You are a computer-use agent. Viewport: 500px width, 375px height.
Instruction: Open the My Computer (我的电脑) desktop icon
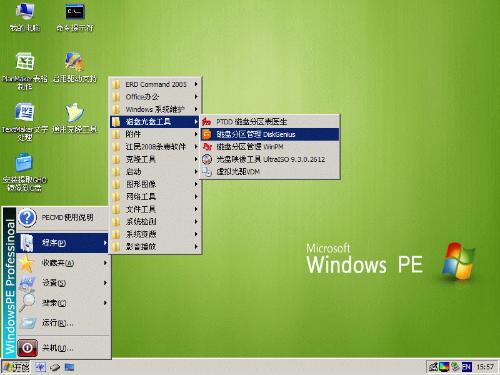pos(25,17)
